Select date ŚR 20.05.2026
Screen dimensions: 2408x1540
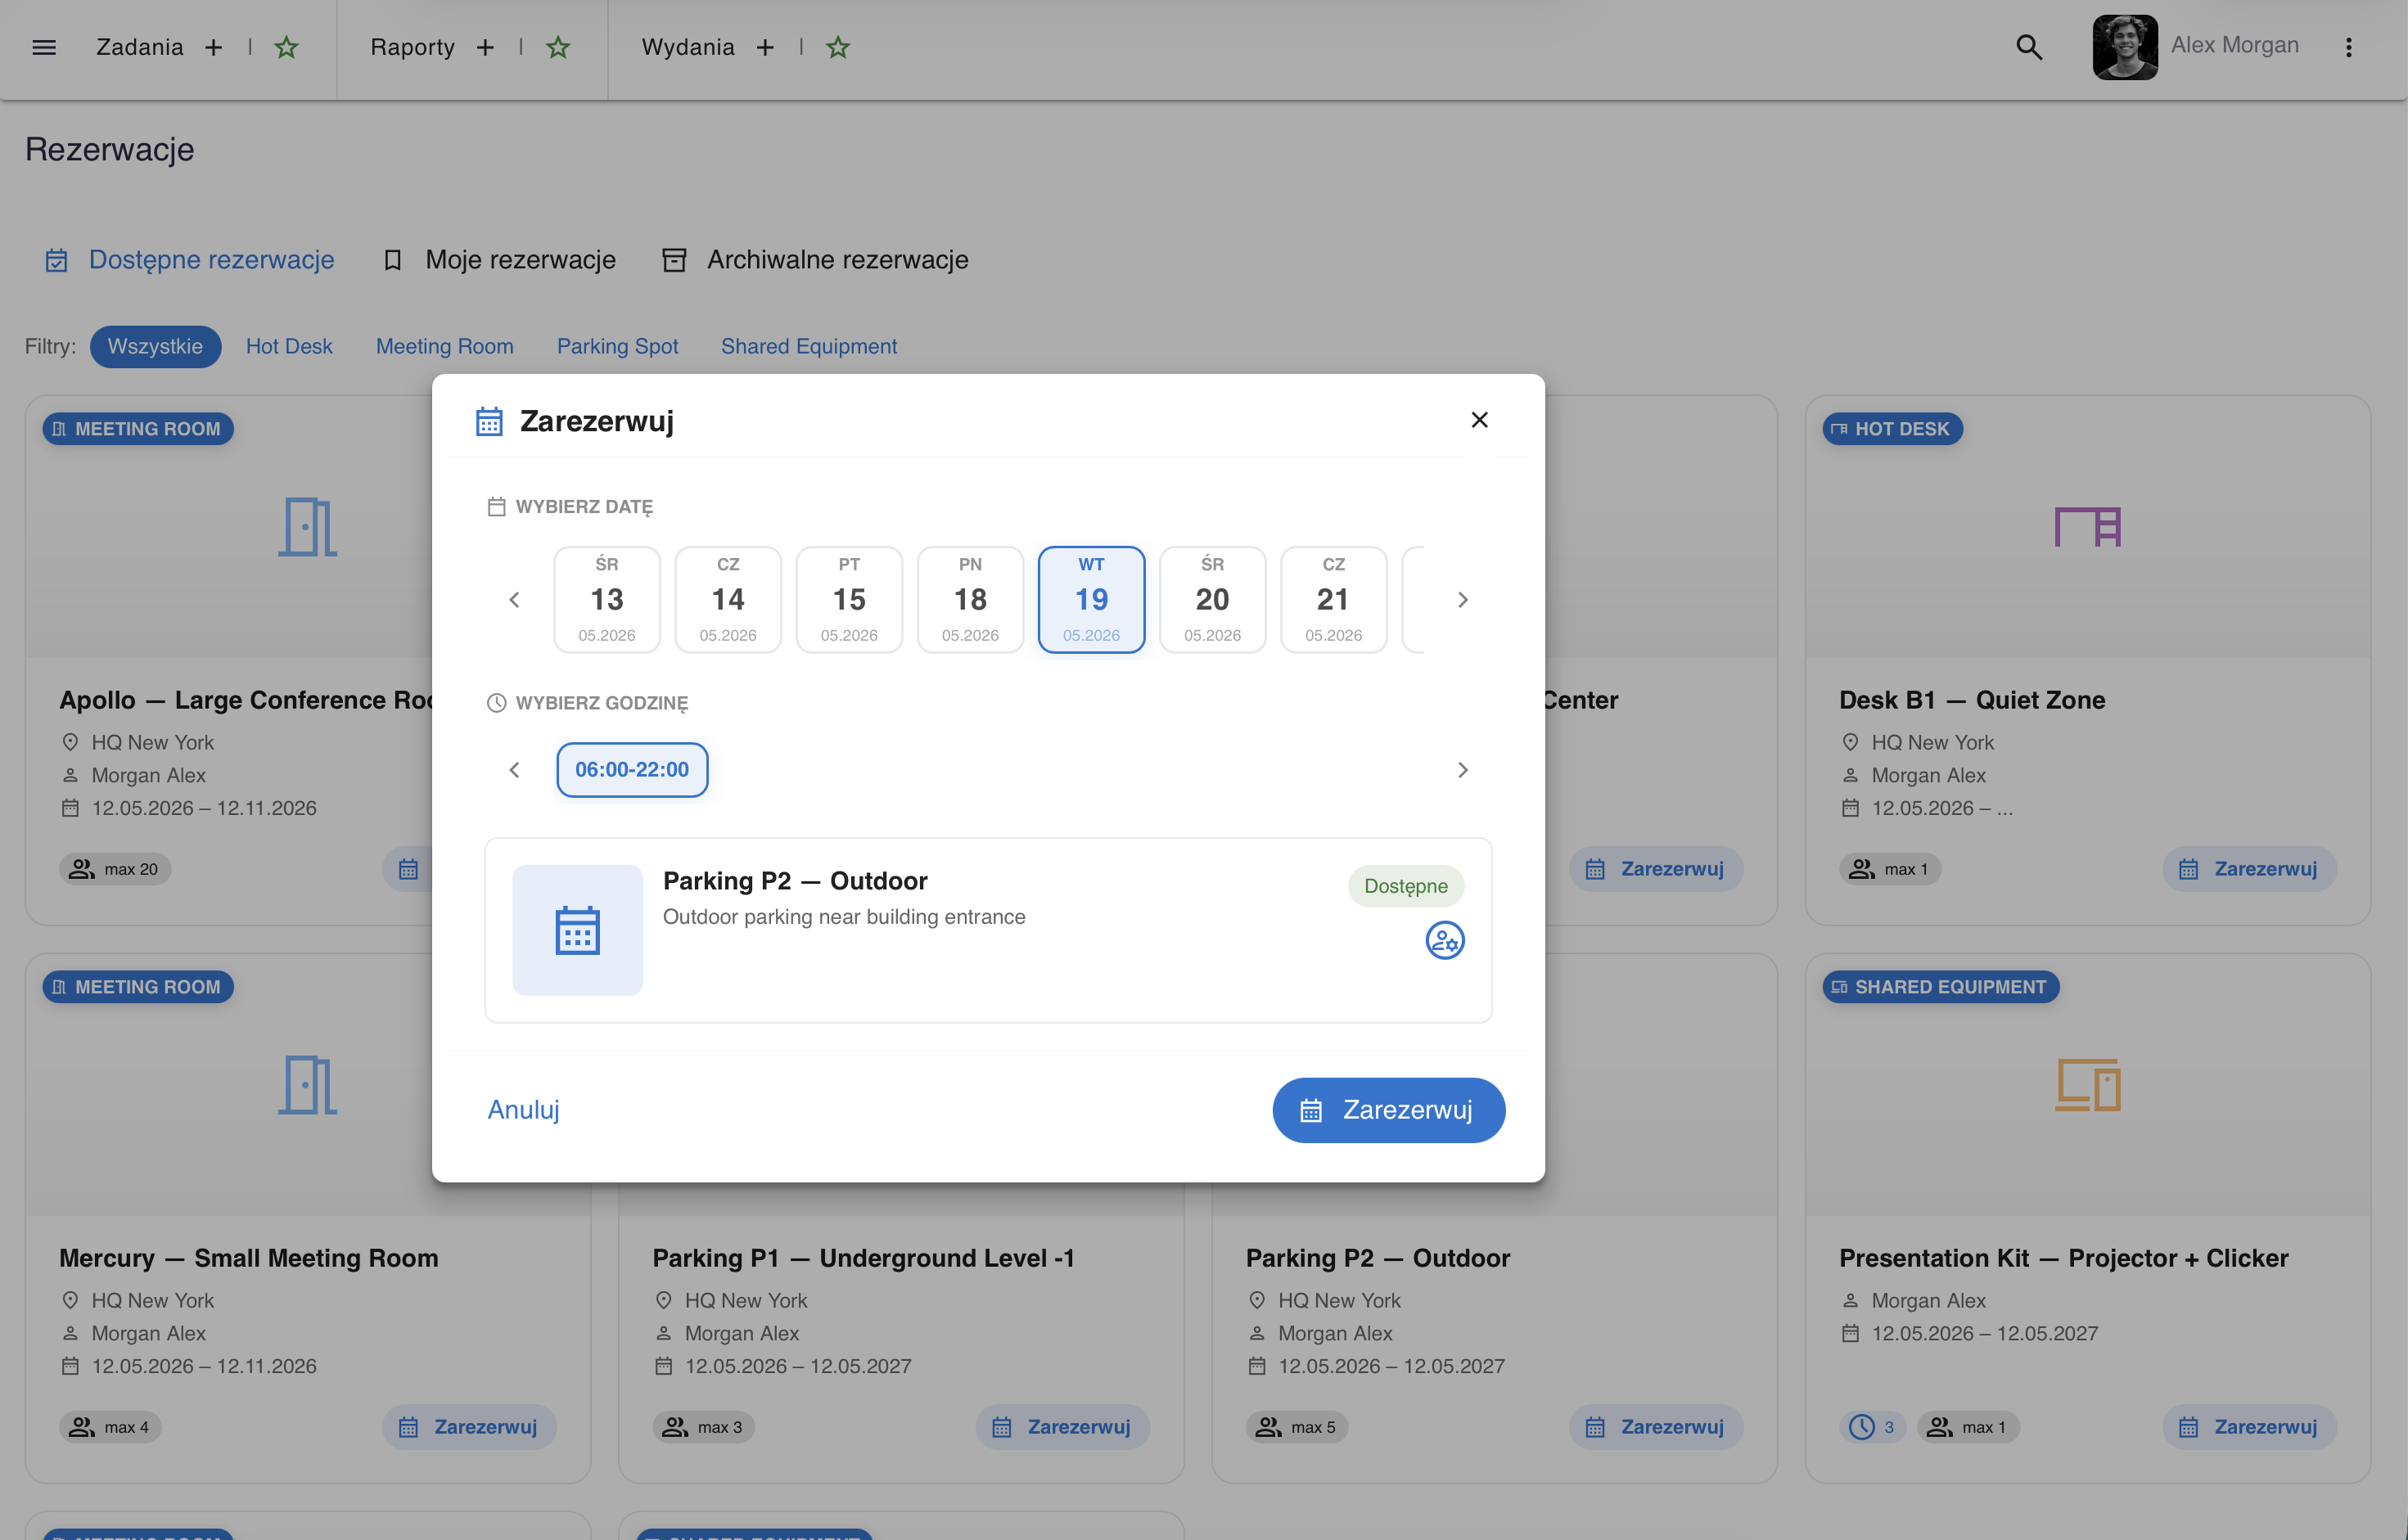click(1213, 600)
